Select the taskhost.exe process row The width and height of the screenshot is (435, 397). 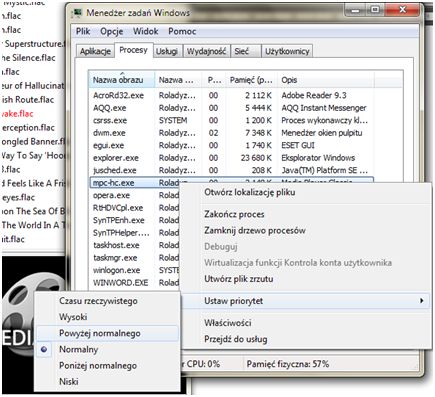click(134, 245)
